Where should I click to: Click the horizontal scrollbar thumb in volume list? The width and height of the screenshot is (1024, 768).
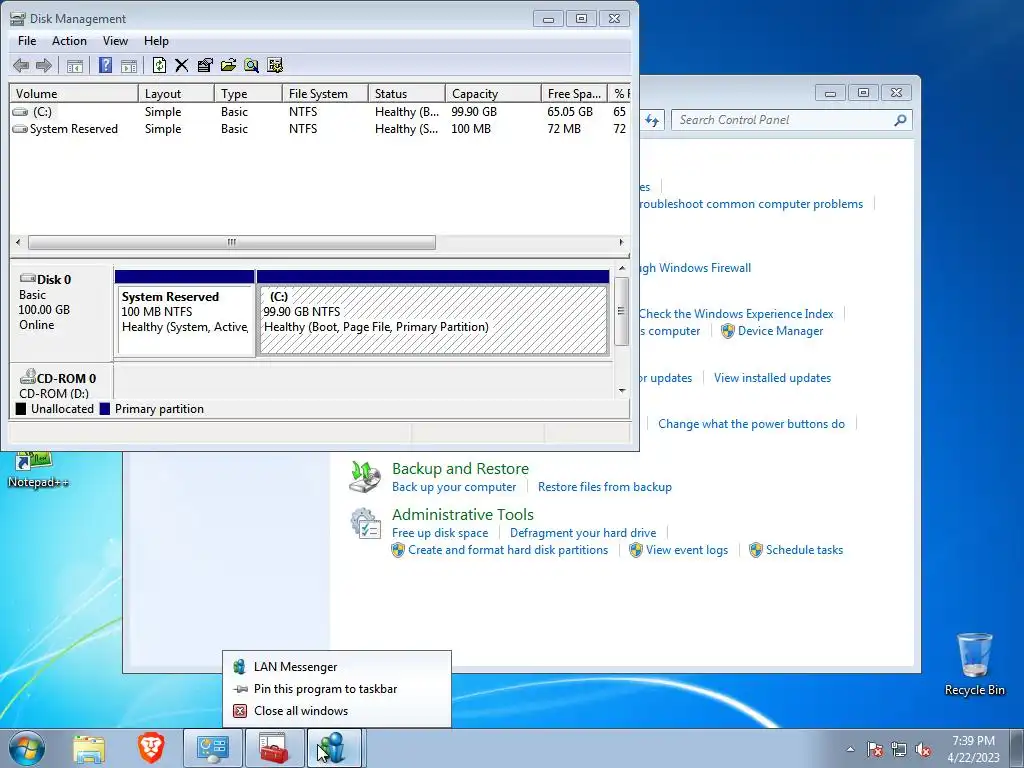(232, 242)
